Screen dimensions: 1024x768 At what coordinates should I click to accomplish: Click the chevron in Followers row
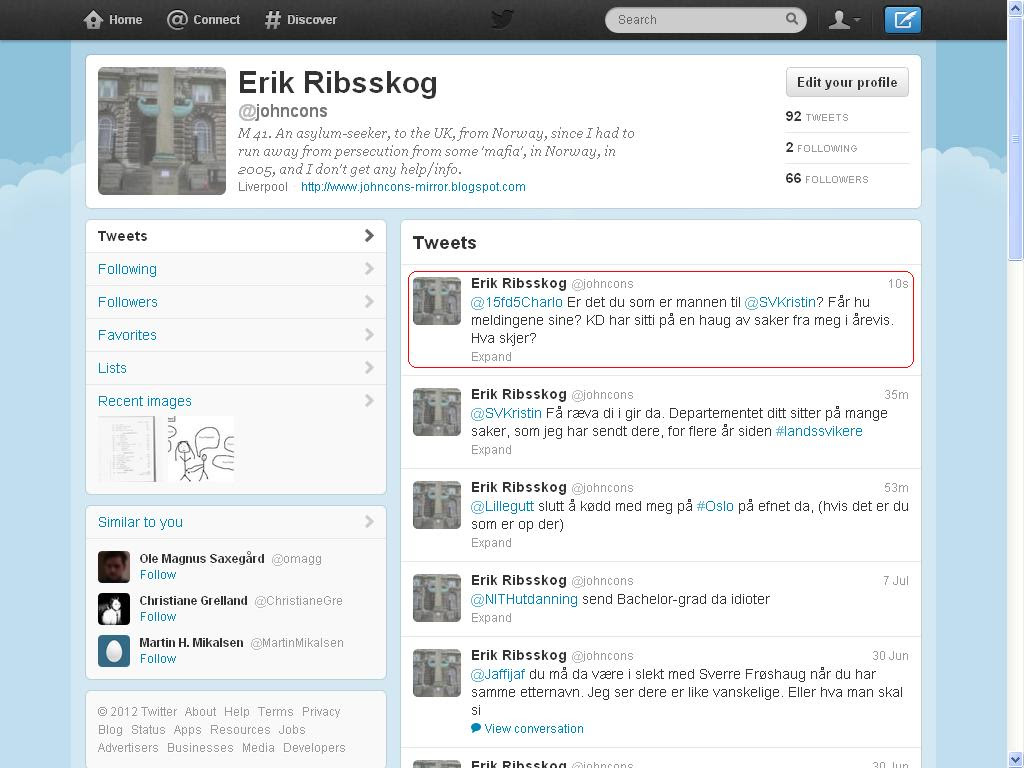click(x=369, y=301)
